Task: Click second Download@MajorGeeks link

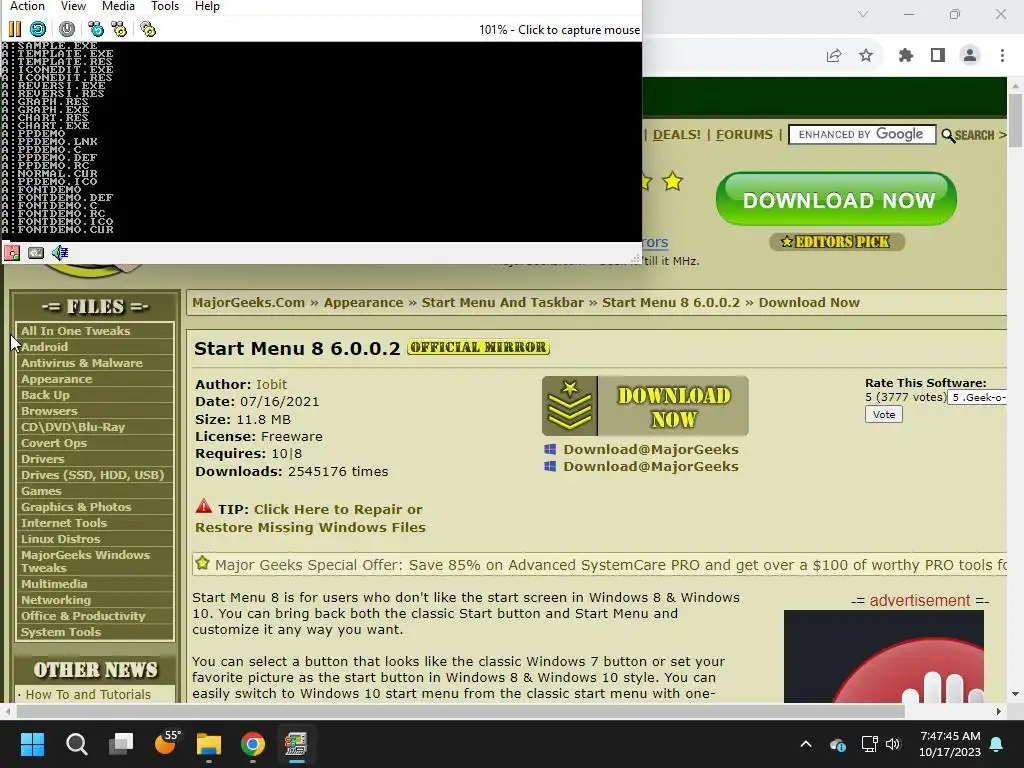Action: point(650,466)
